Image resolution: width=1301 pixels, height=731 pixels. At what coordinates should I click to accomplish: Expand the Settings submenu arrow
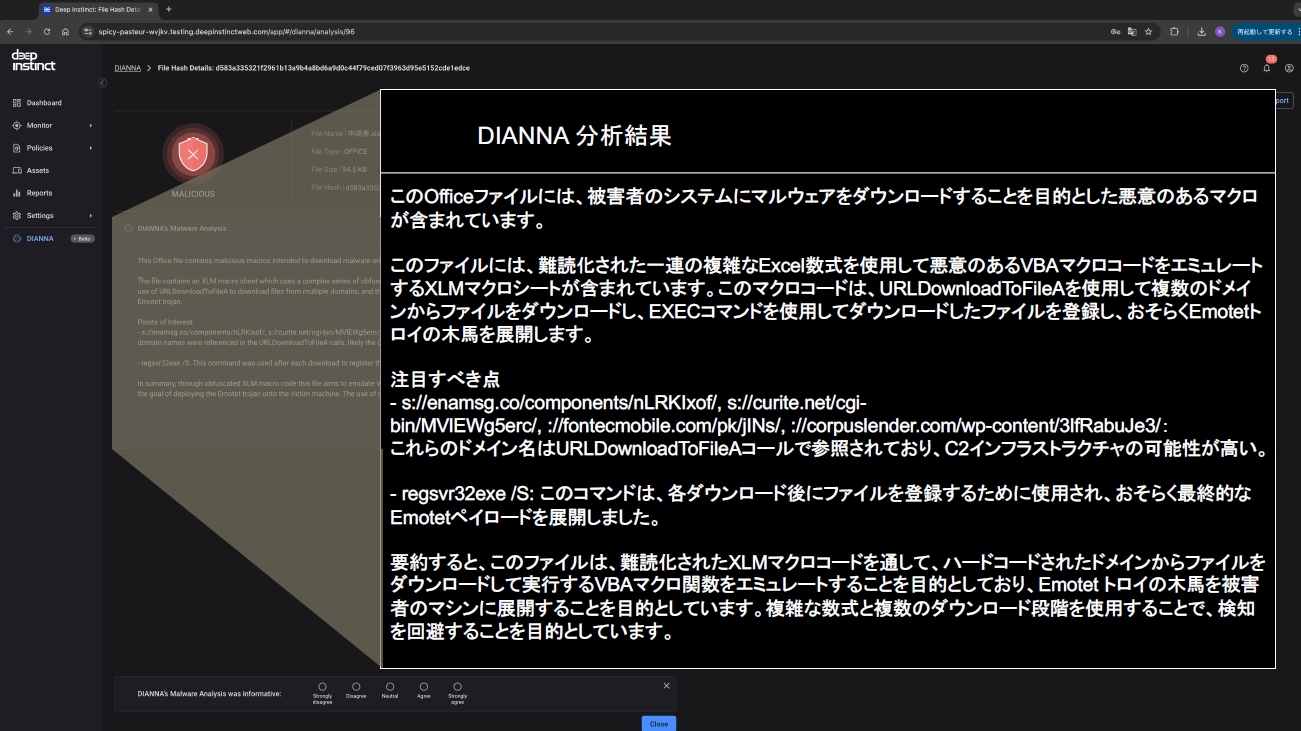(x=90, y=216)
